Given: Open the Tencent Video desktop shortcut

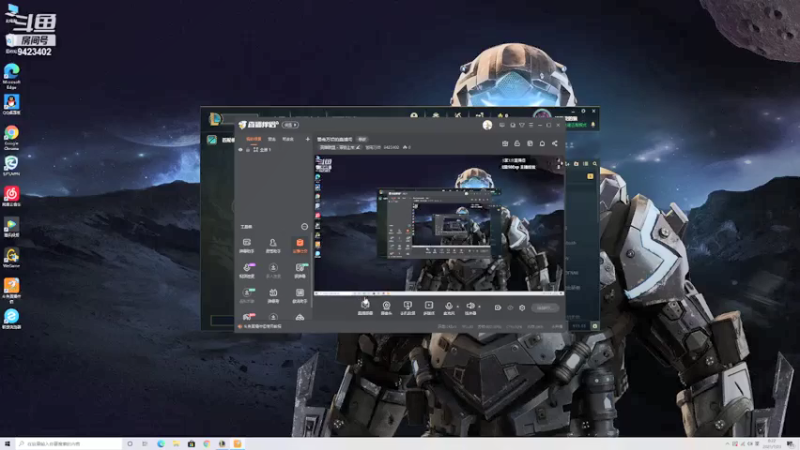Looking at the screenshot, I should tap(11, 227).
